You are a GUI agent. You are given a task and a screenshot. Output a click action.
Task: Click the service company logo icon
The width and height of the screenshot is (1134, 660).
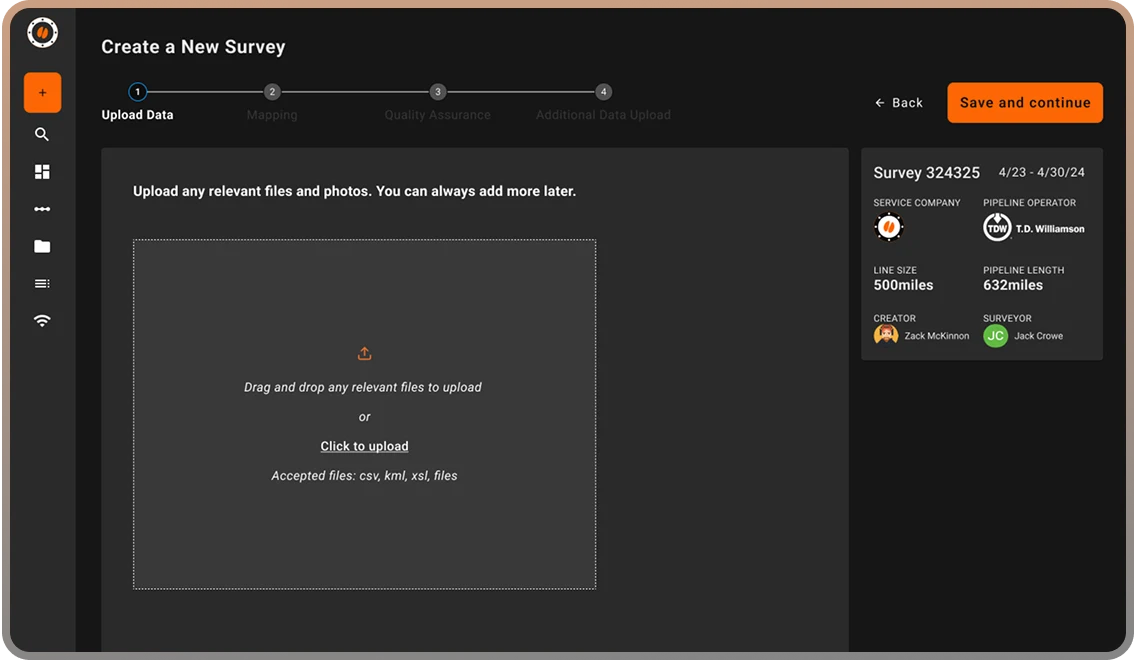pyautogui.click(x=889, y=227)
